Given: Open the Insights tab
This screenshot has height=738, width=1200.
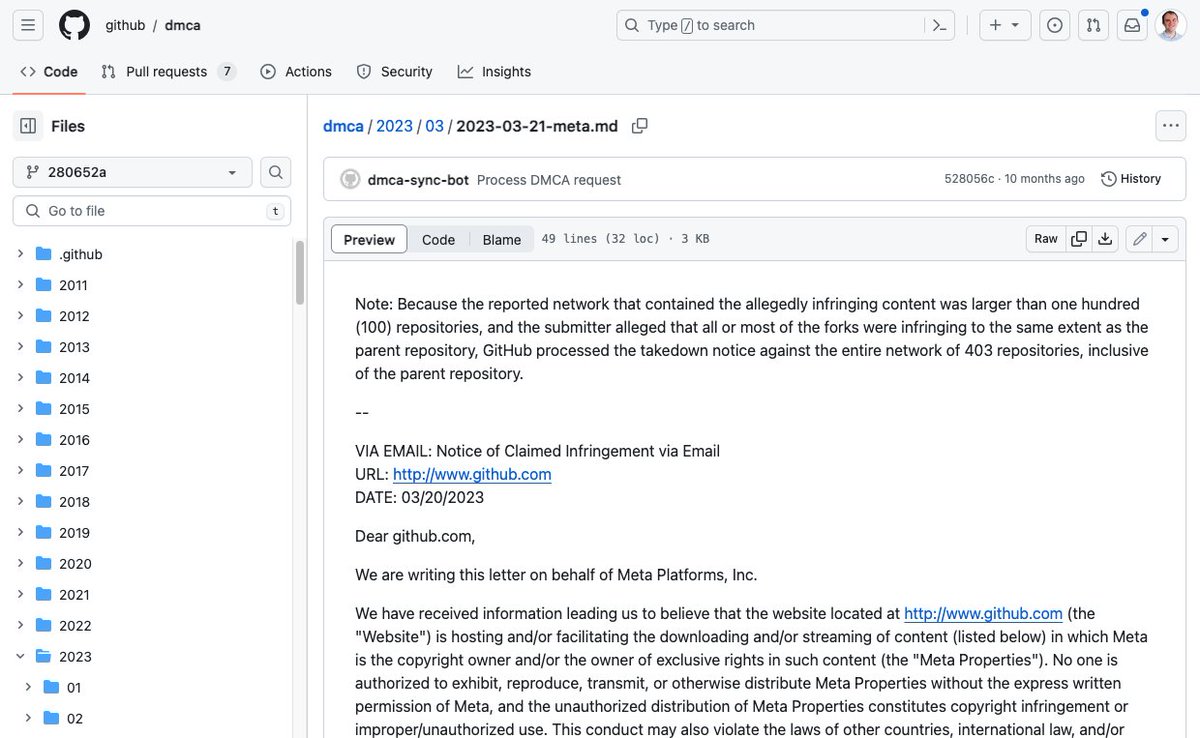Looking at the screenshot, I should click(494, 72).
